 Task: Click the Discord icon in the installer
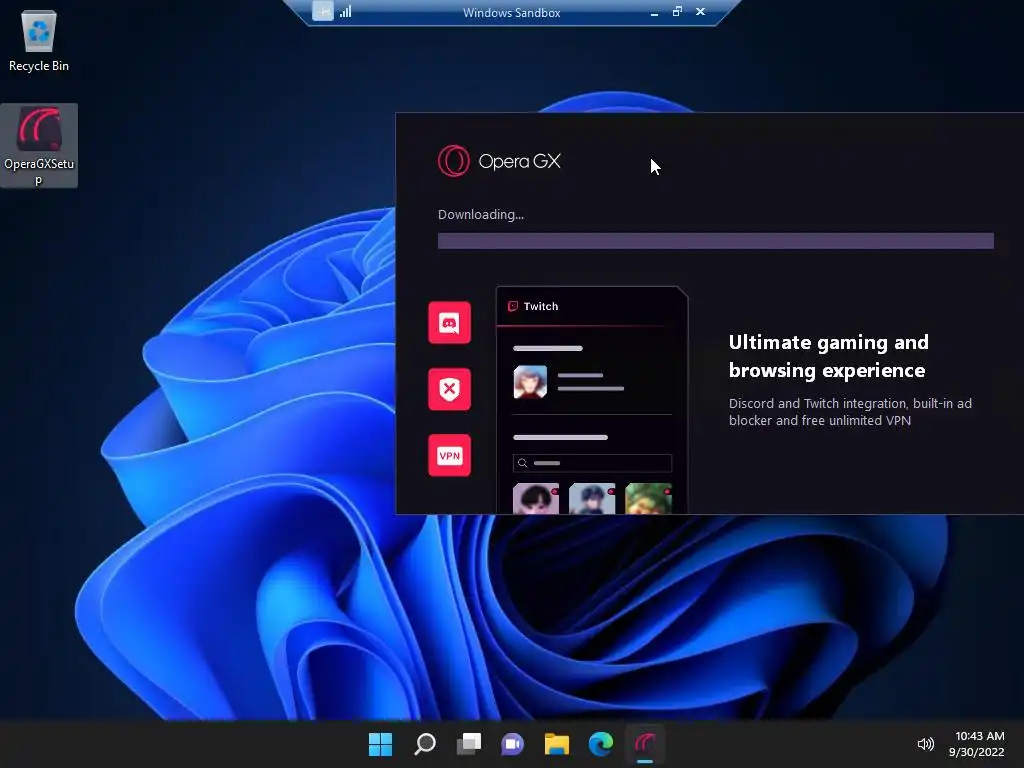[x=449, y=323]
